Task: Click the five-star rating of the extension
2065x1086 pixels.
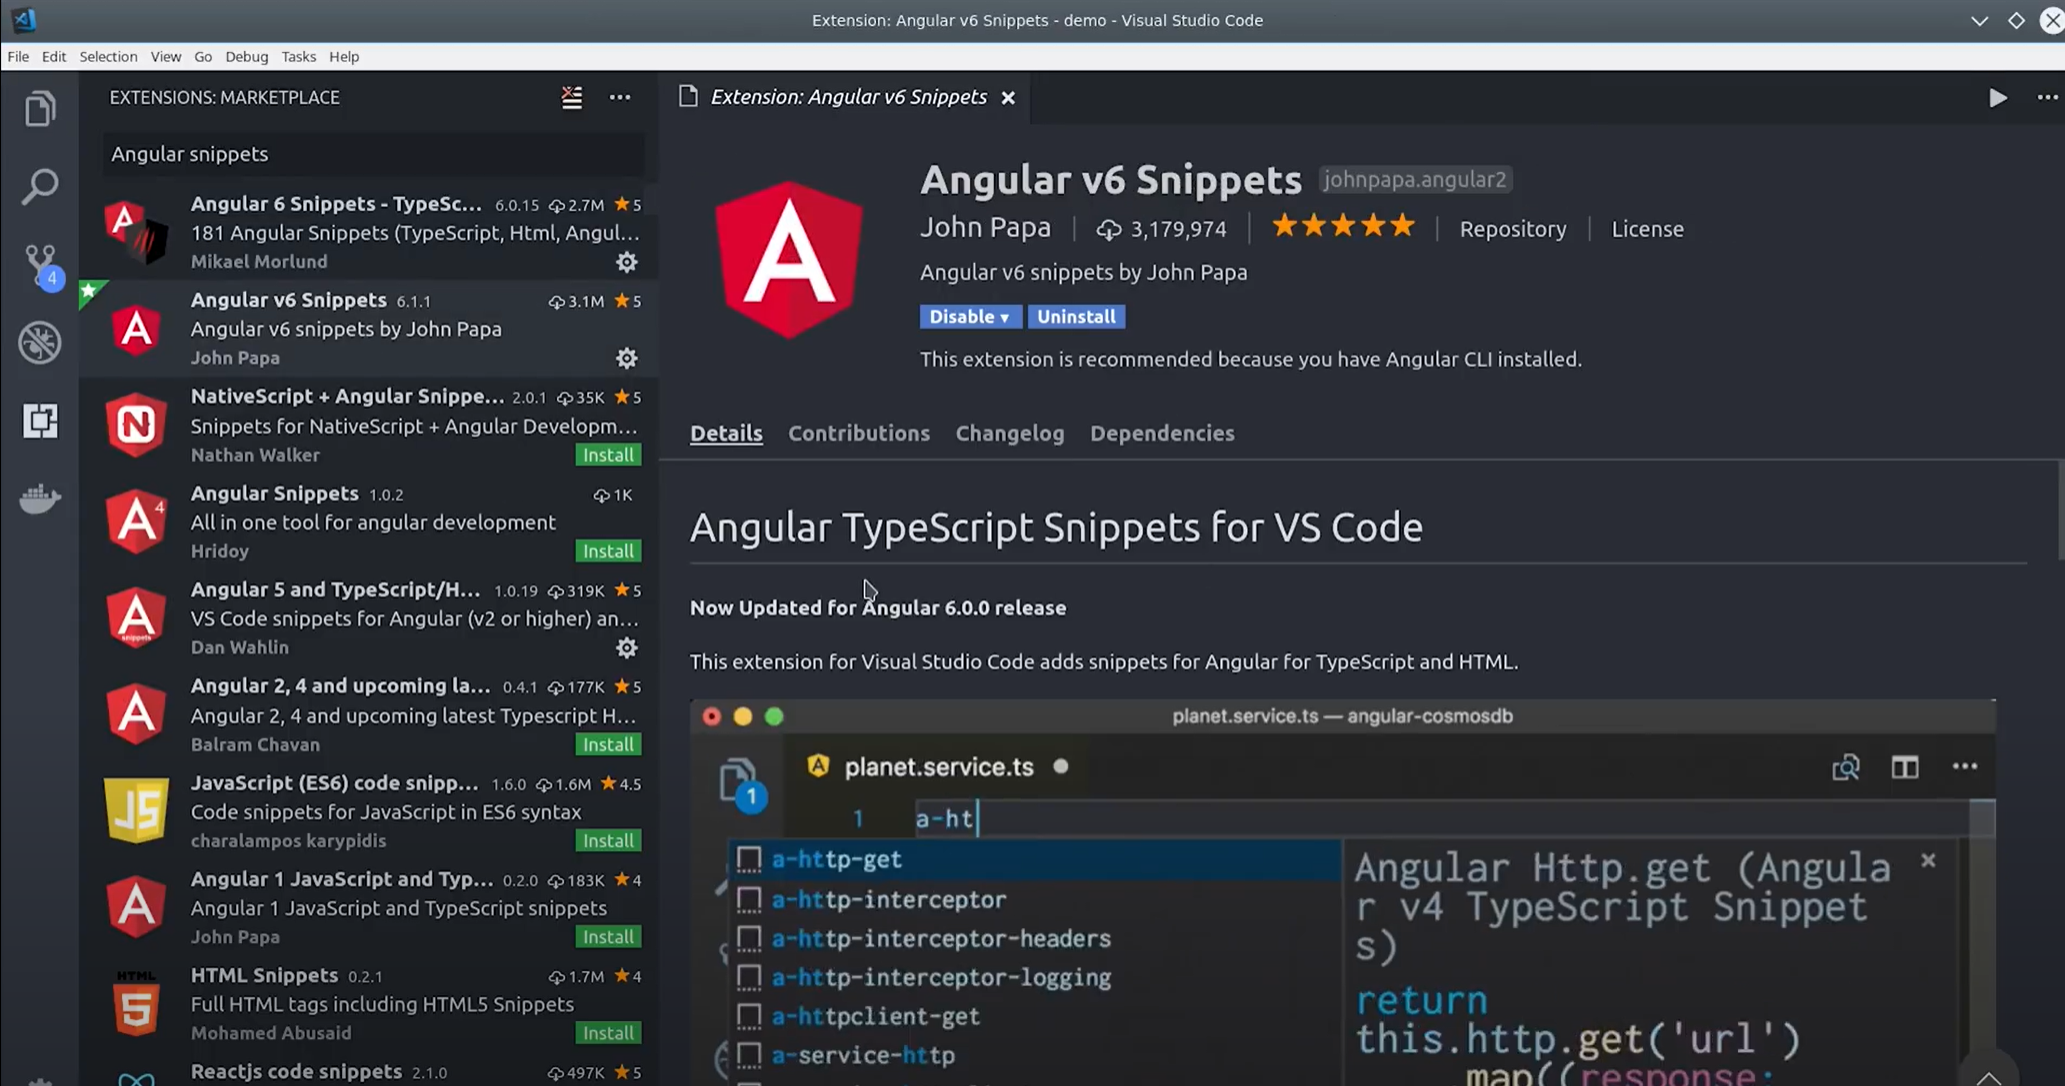Action: pos(1342,227)
